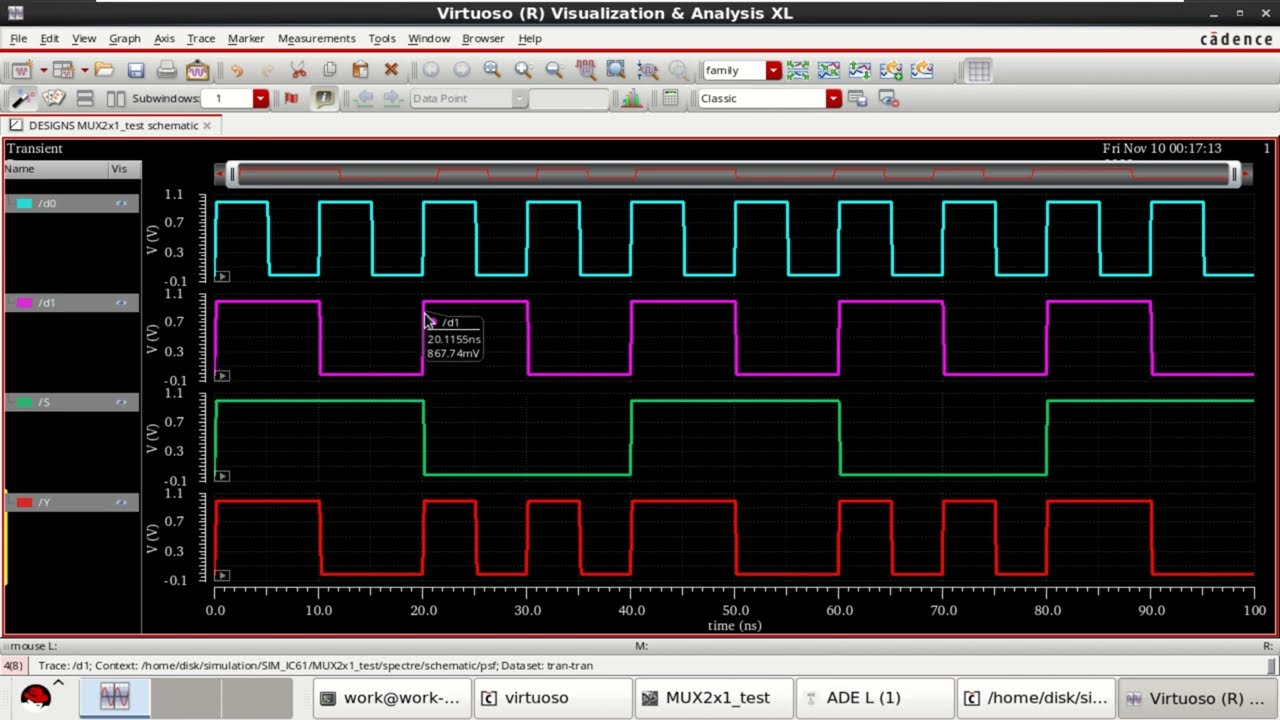Arrange subwindows side by side vertically
The width and height of the screenshot is (1280, 720).
[116, 98]
